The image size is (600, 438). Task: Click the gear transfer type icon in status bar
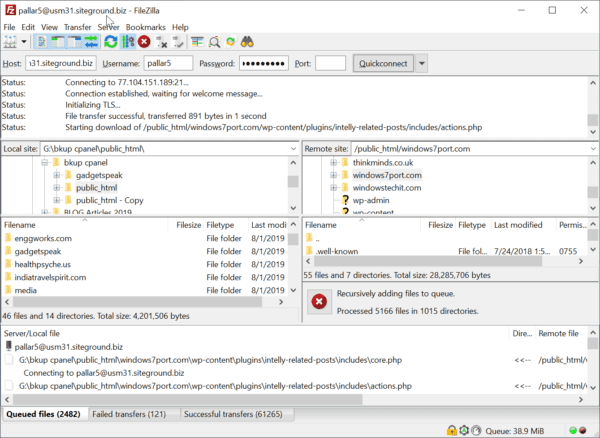pos(464,430)
